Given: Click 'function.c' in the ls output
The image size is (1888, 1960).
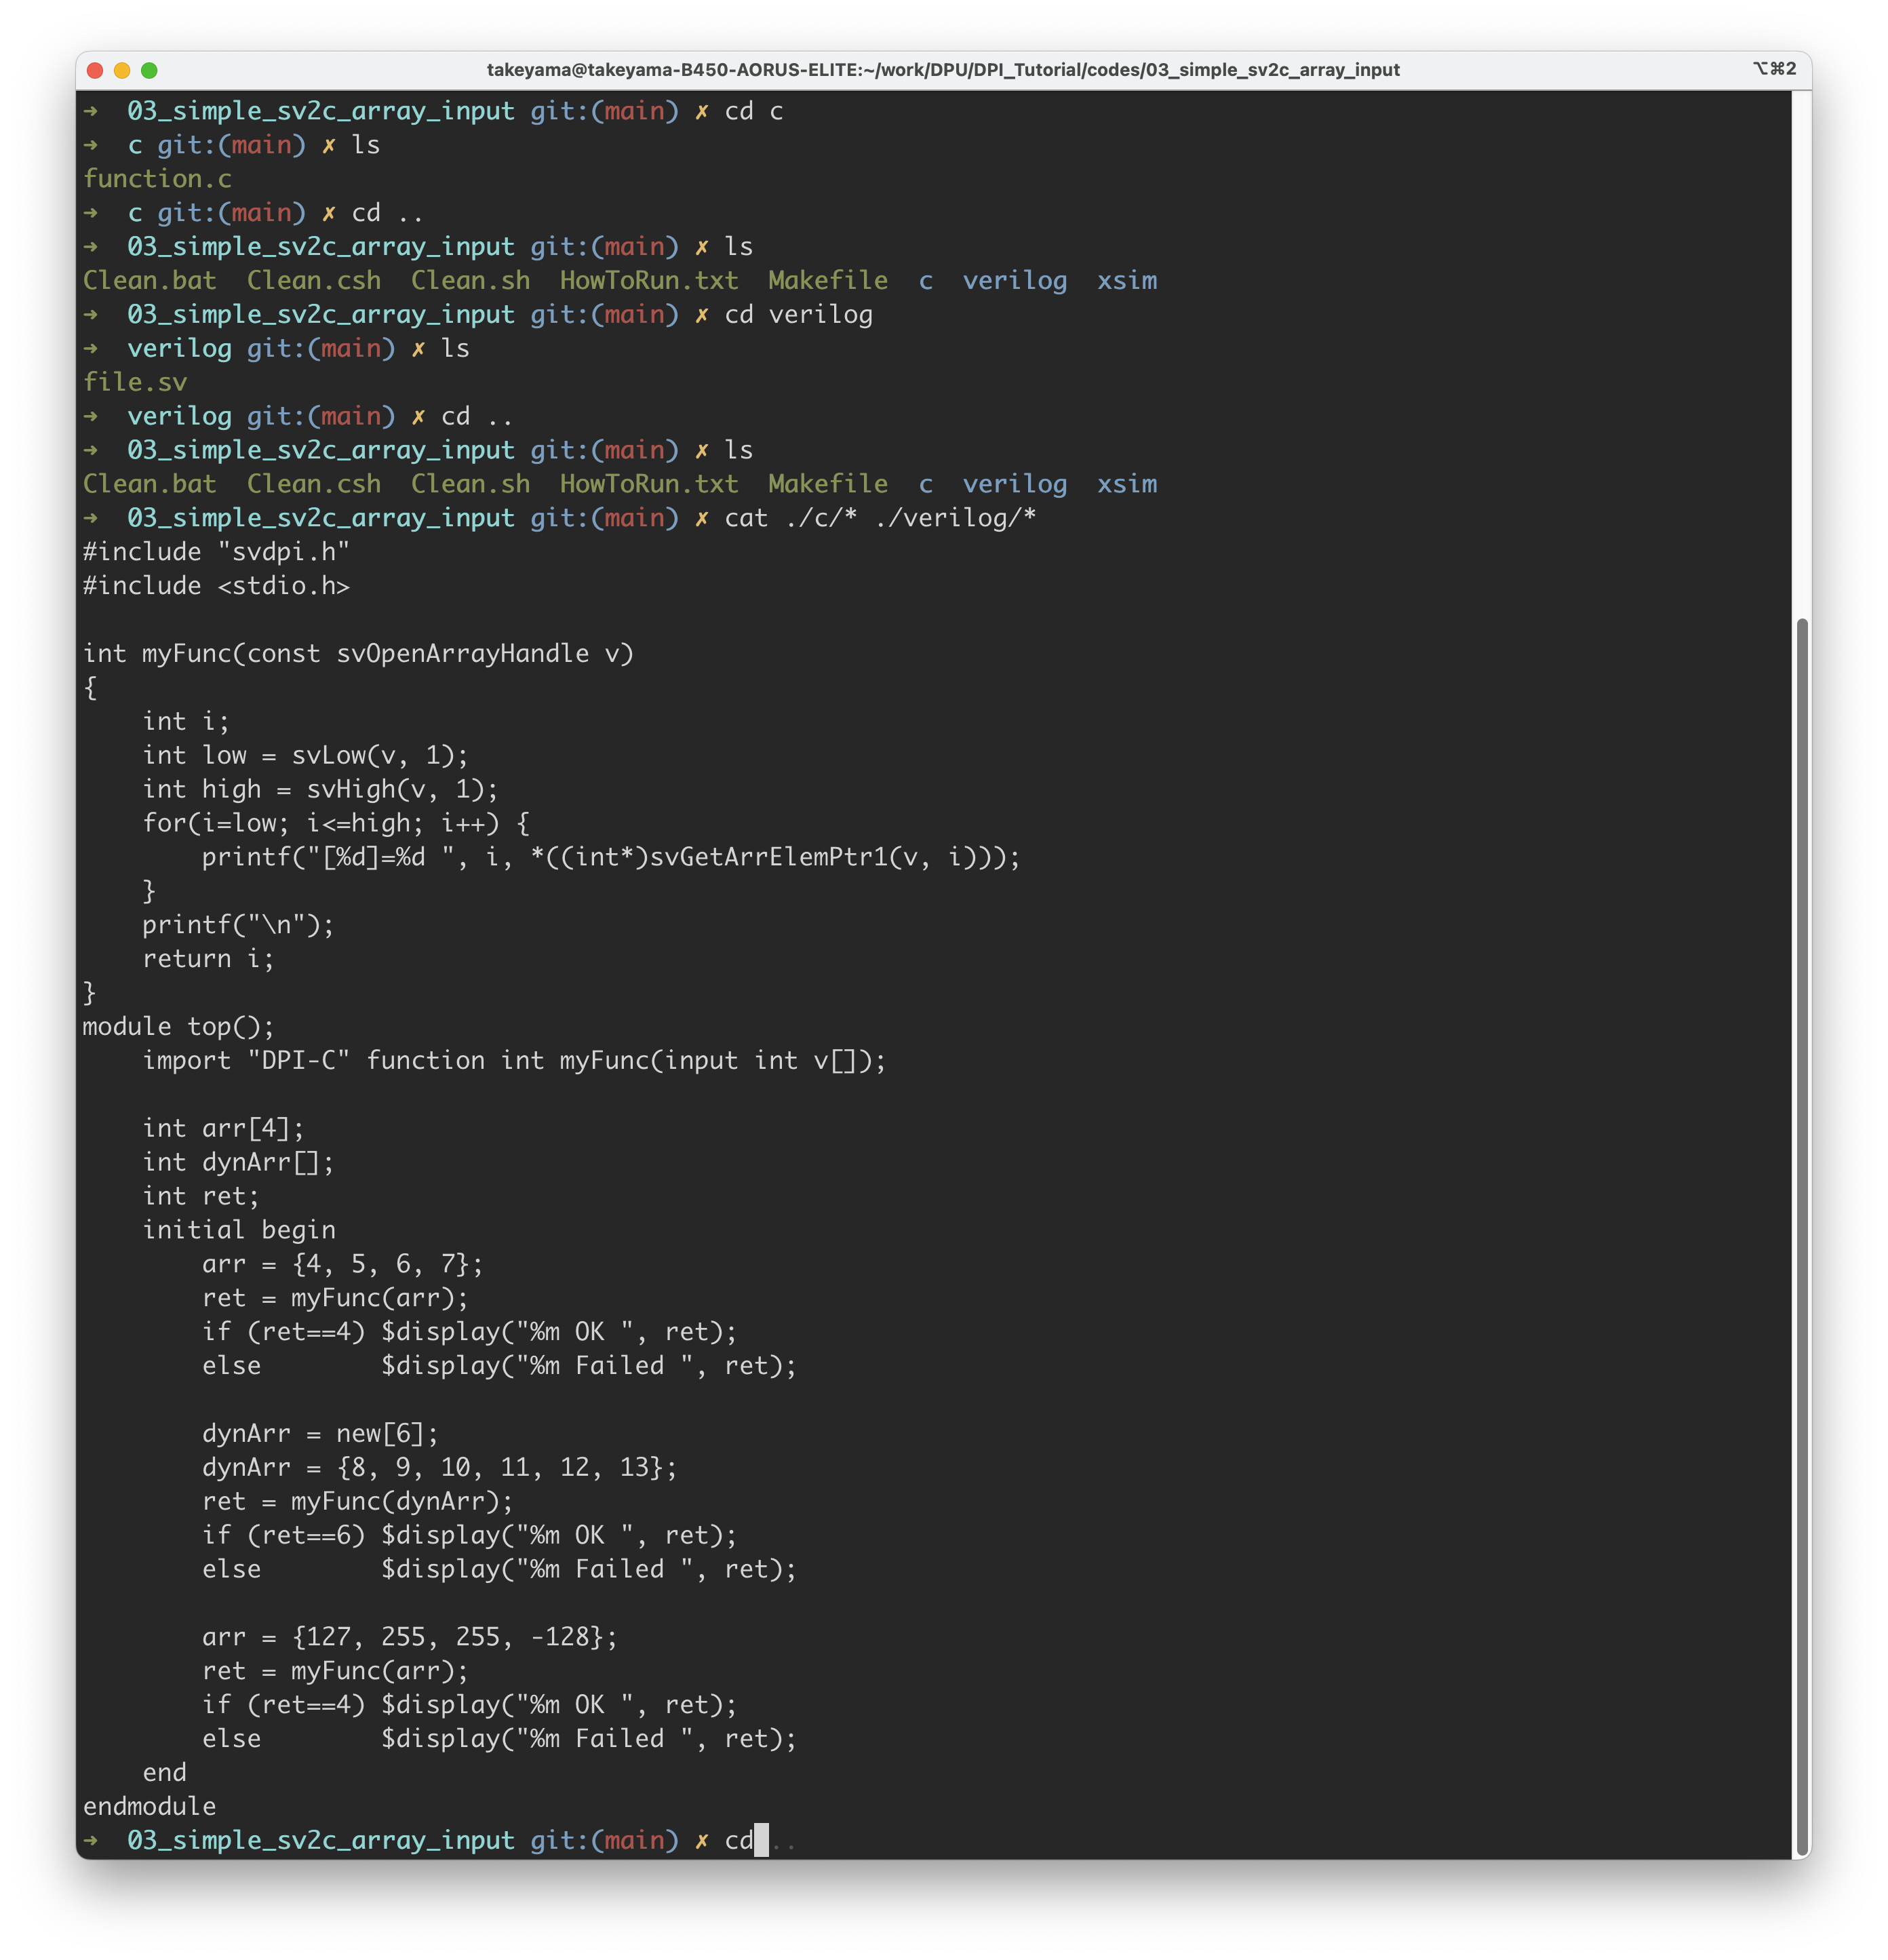Looking at the screenshot, I should (157, 179).
